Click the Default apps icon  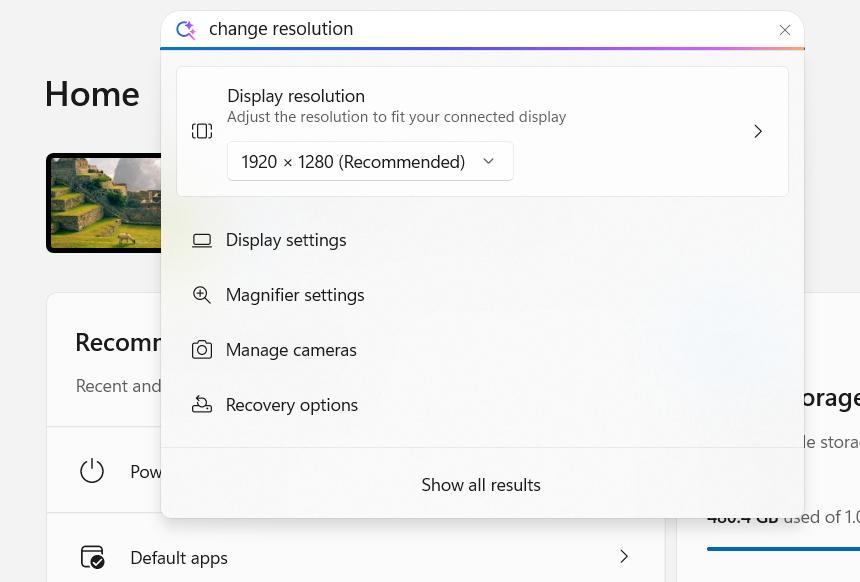point(92,557)
